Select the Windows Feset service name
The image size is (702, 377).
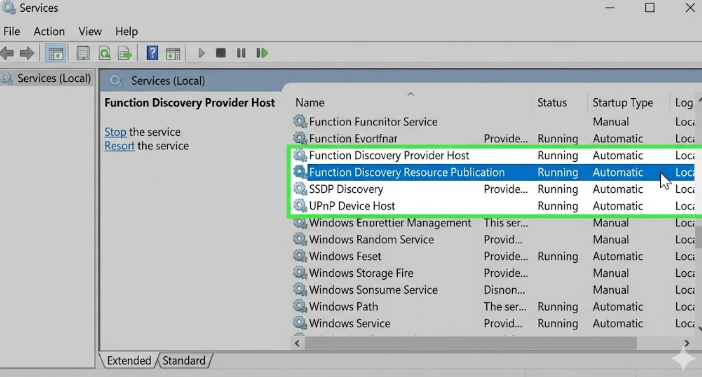tap(345, 256)
